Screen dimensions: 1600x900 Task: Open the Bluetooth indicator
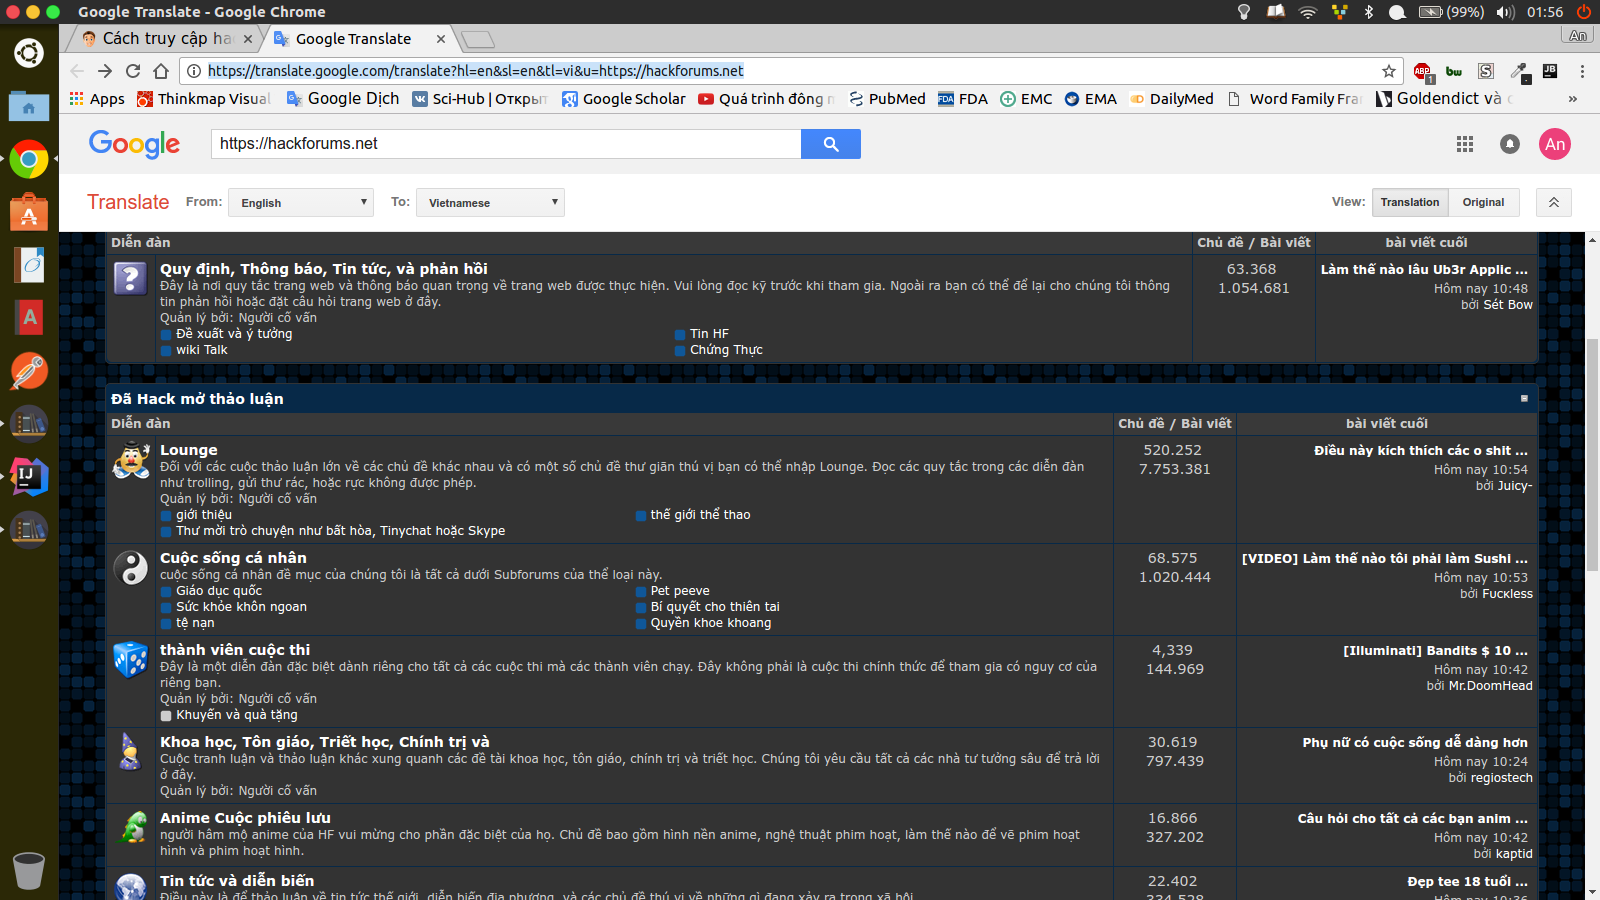(1369, 12)
